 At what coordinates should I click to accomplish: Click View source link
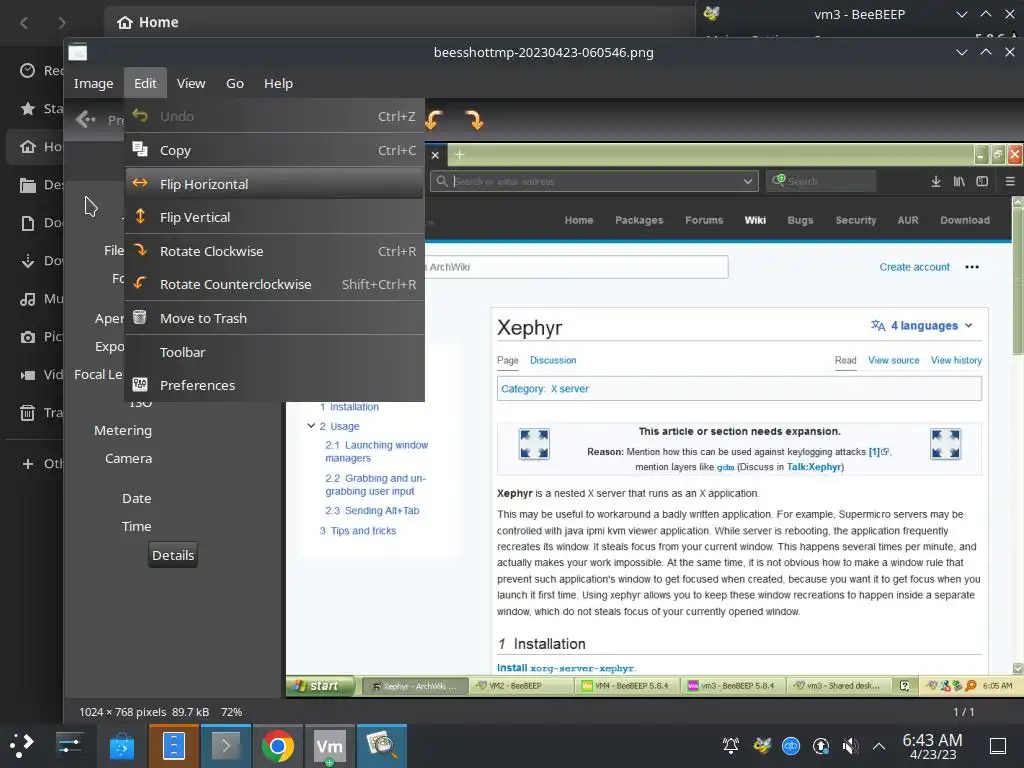[893, 360]
